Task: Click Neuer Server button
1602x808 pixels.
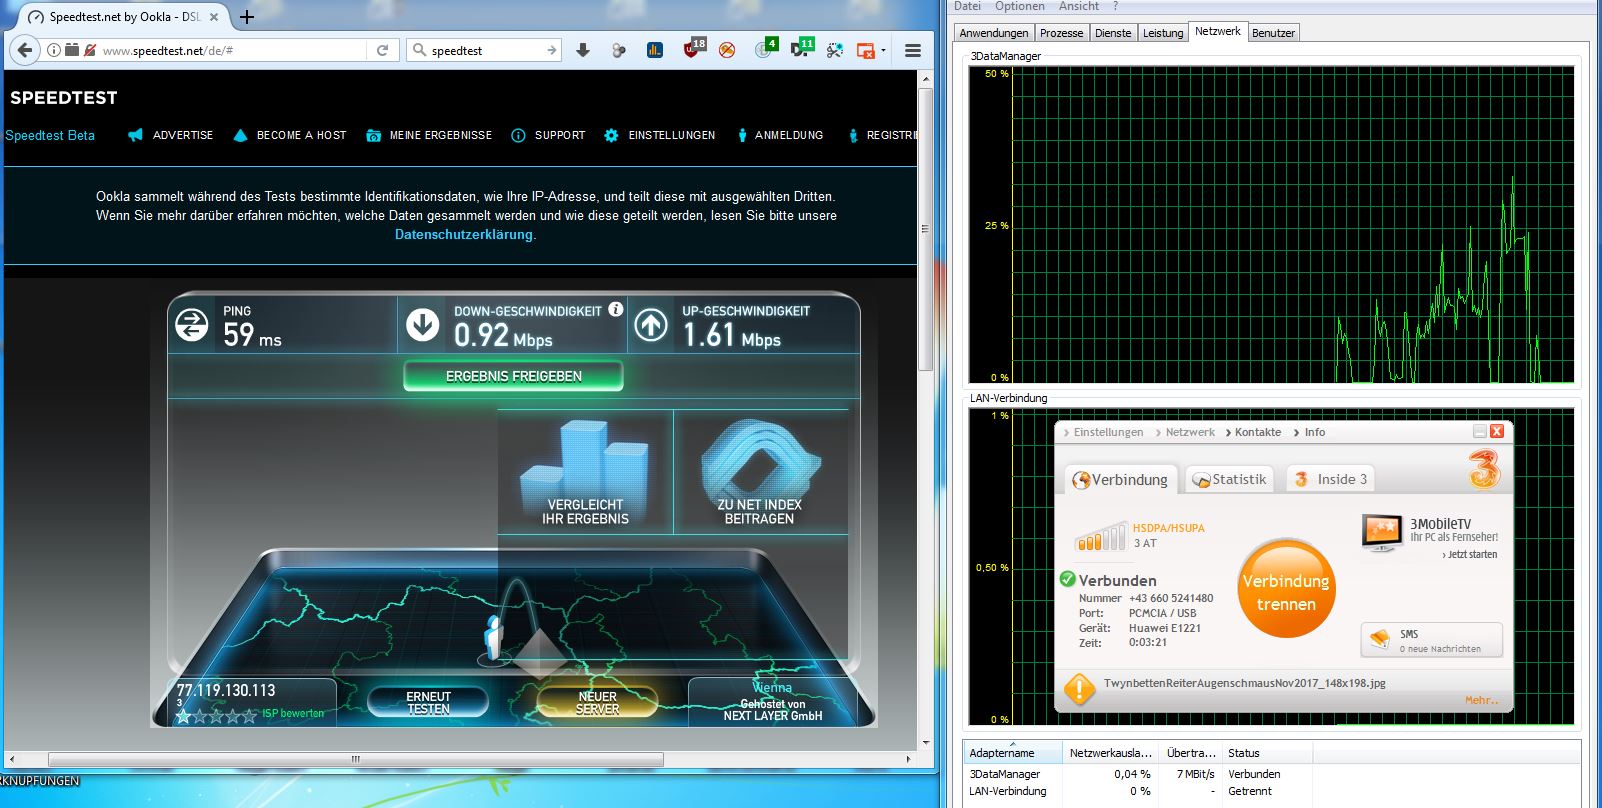Action: tap(597, 702)
